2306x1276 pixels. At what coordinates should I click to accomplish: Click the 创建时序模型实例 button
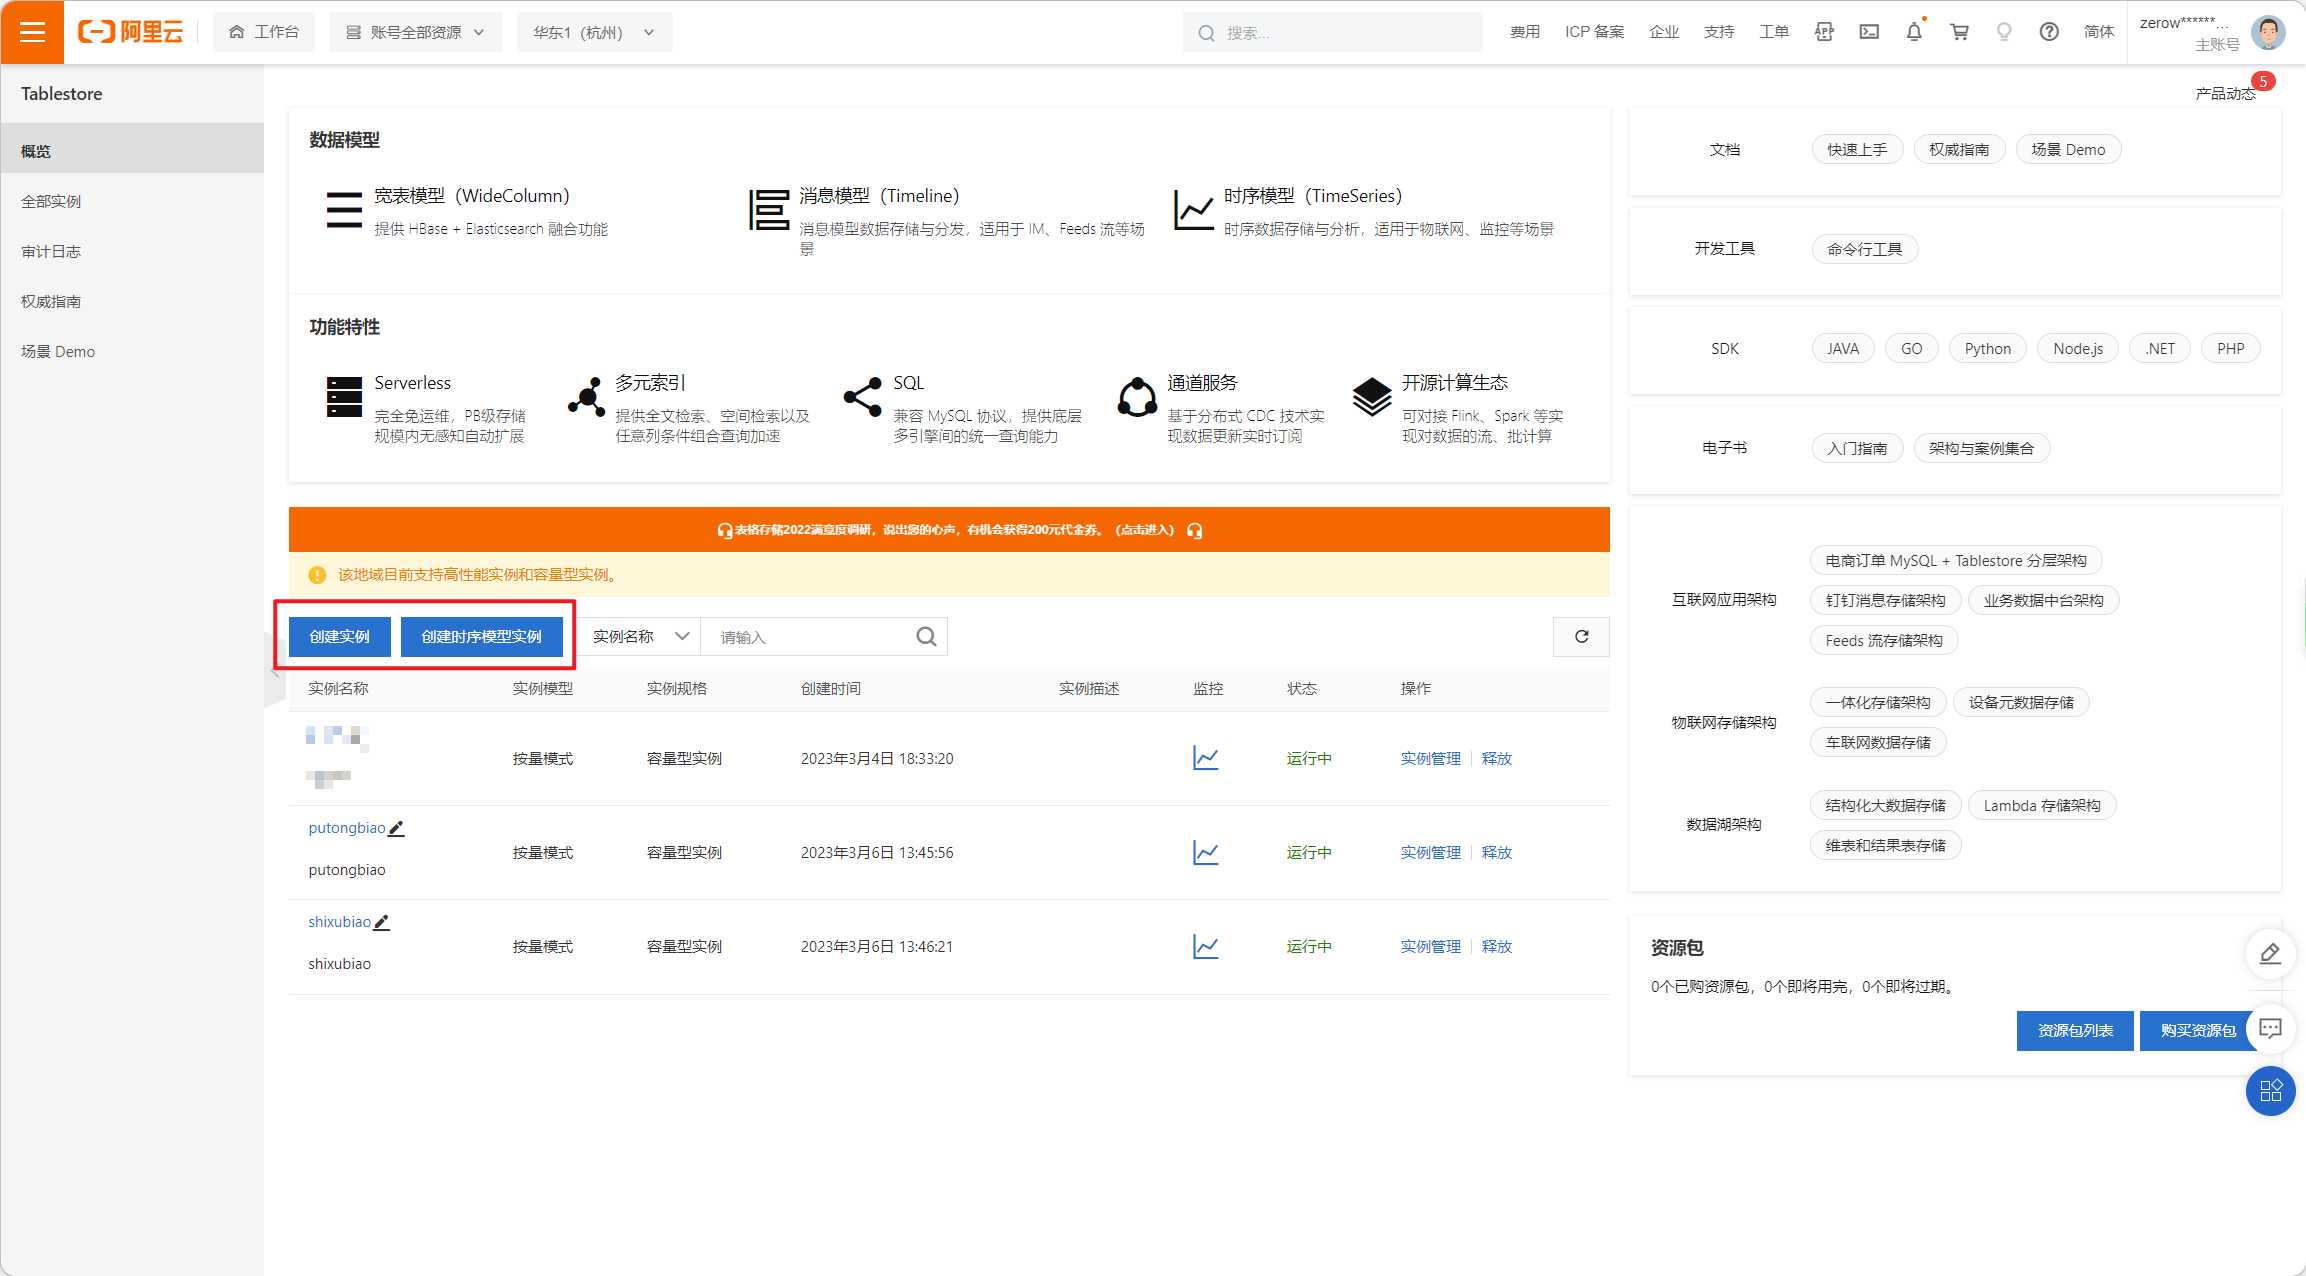pos(481,637)
